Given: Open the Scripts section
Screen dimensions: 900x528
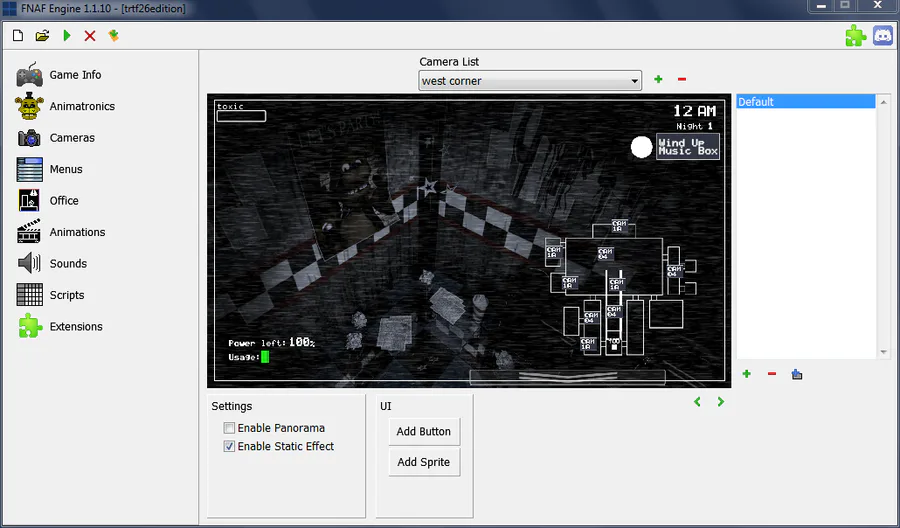Looking at the screenshot, I should (67, 295).
